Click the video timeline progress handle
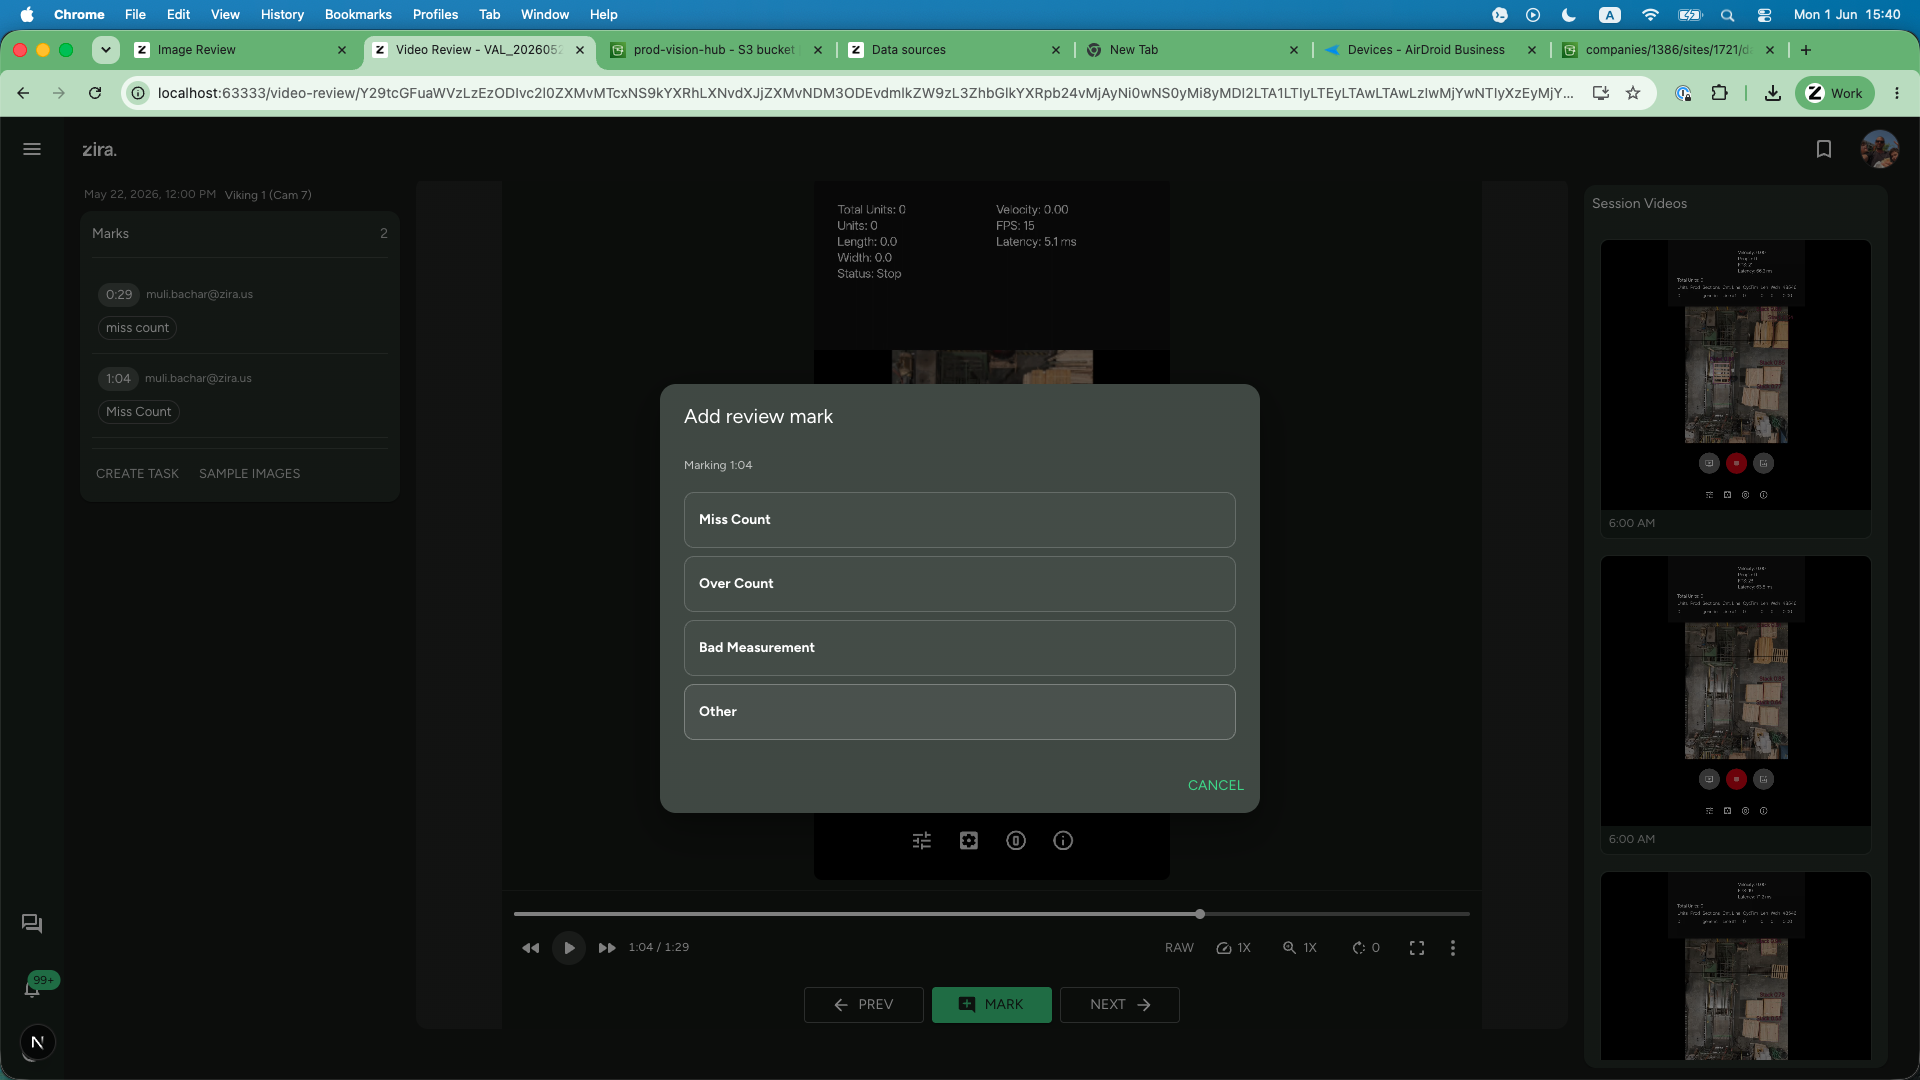Screen dimensions: 1920x1080 click(x=1199, y=914)
